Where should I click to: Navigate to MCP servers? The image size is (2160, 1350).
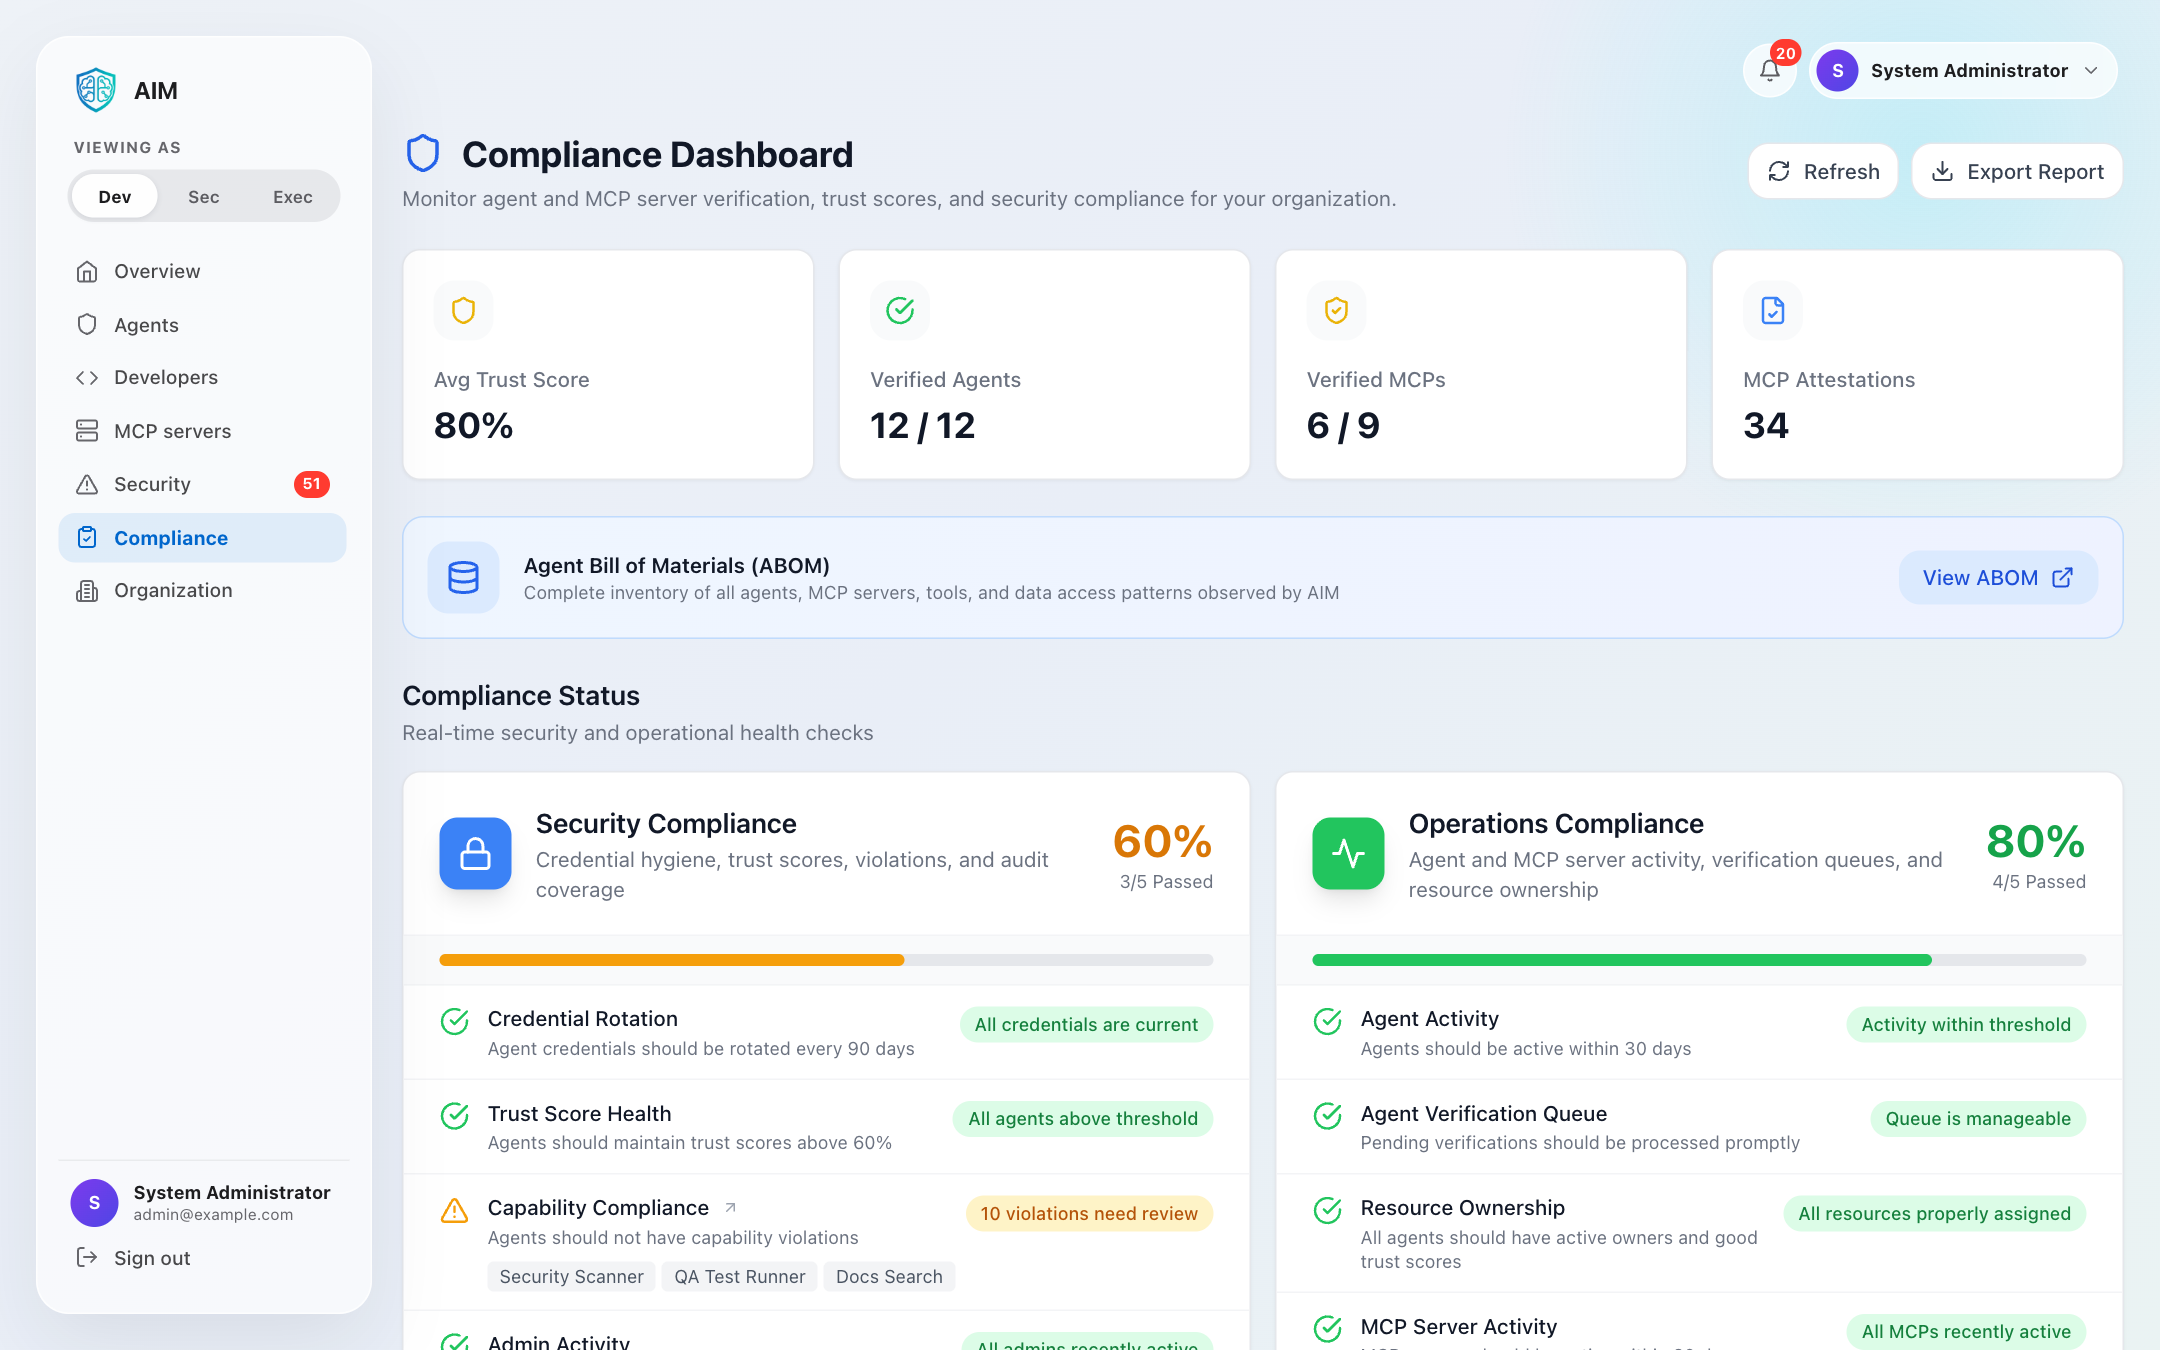click(x=203, y=431)
